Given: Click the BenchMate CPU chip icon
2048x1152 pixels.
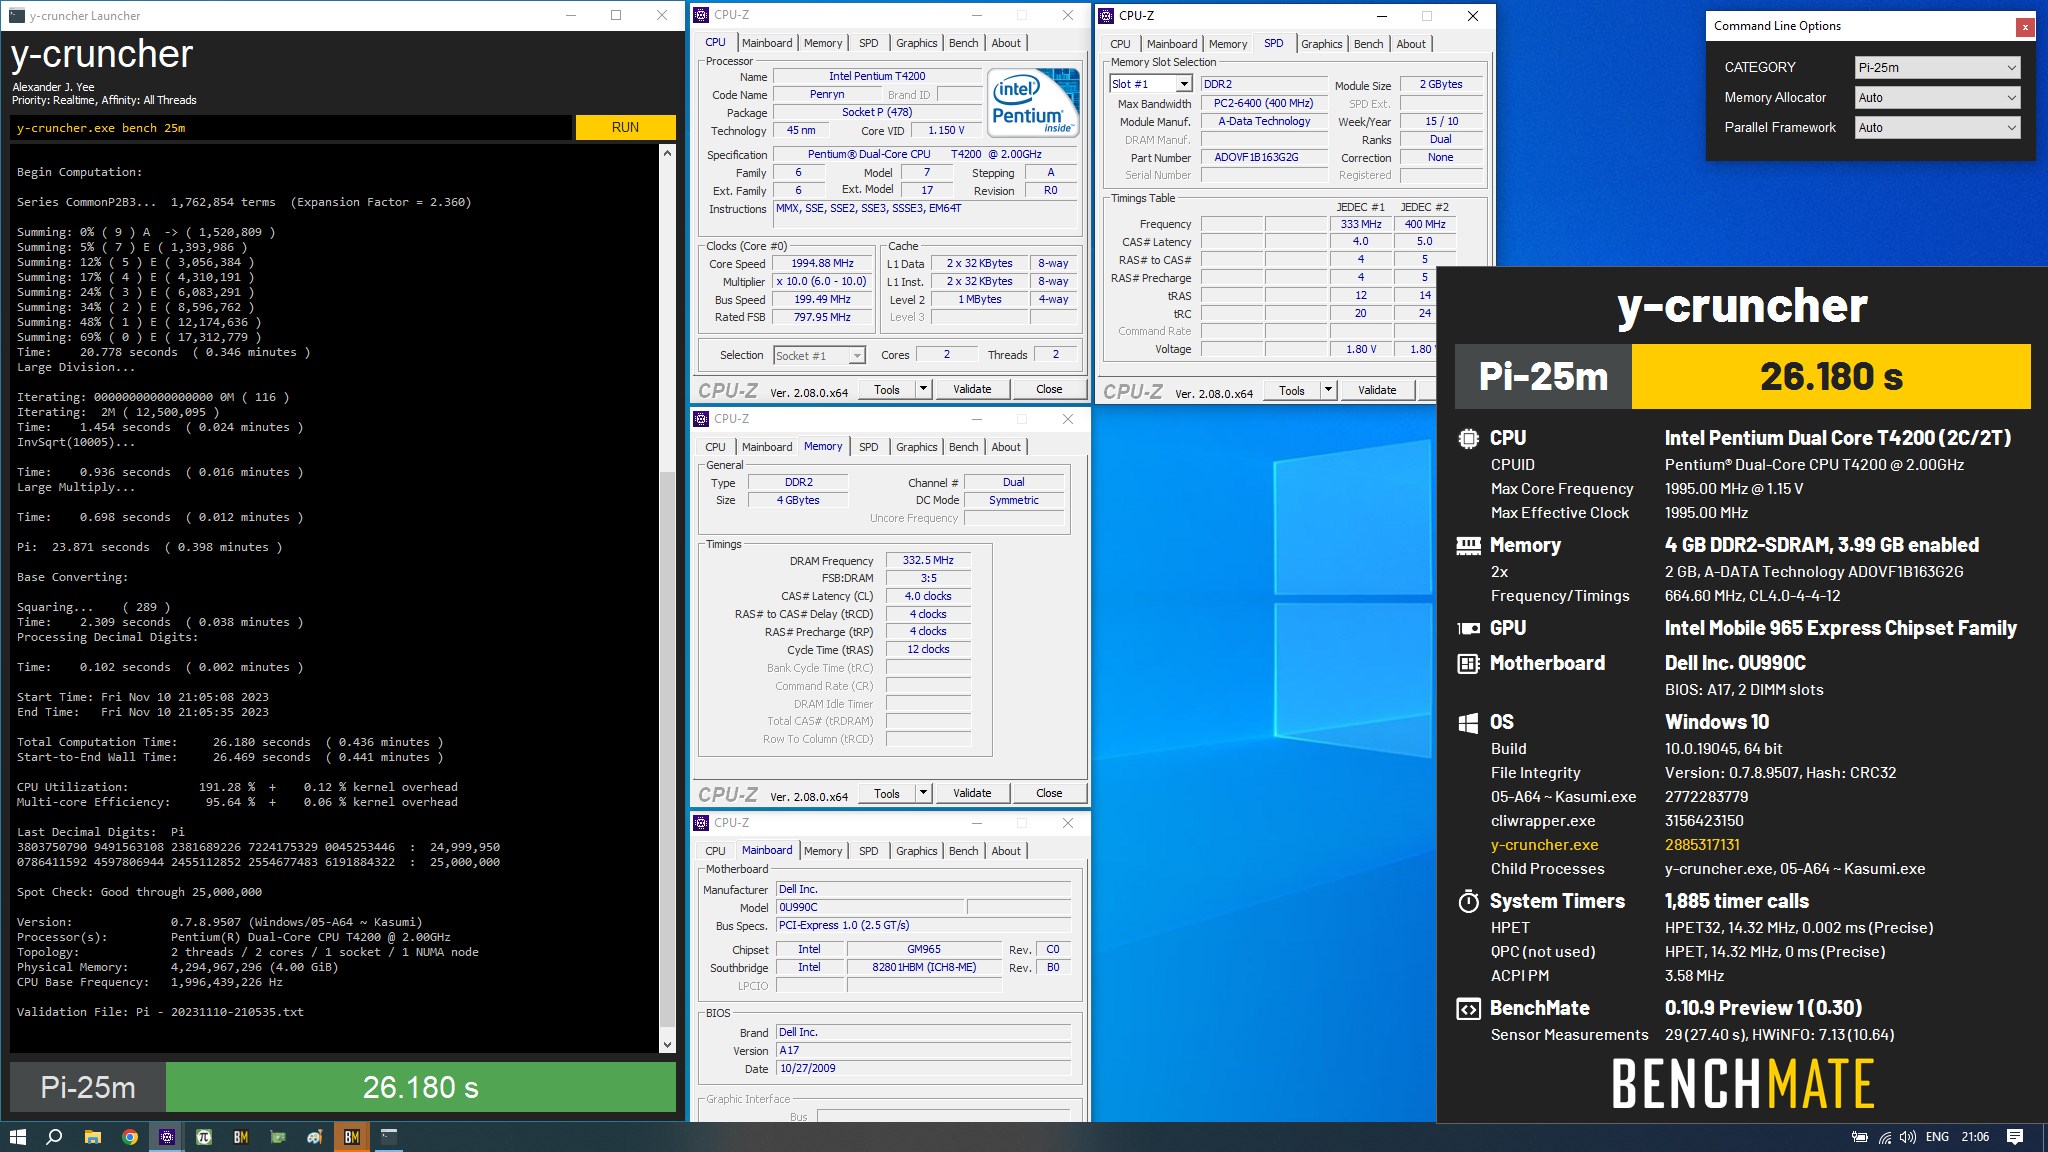Looking at the screenshot, I should pos(1468,438).
